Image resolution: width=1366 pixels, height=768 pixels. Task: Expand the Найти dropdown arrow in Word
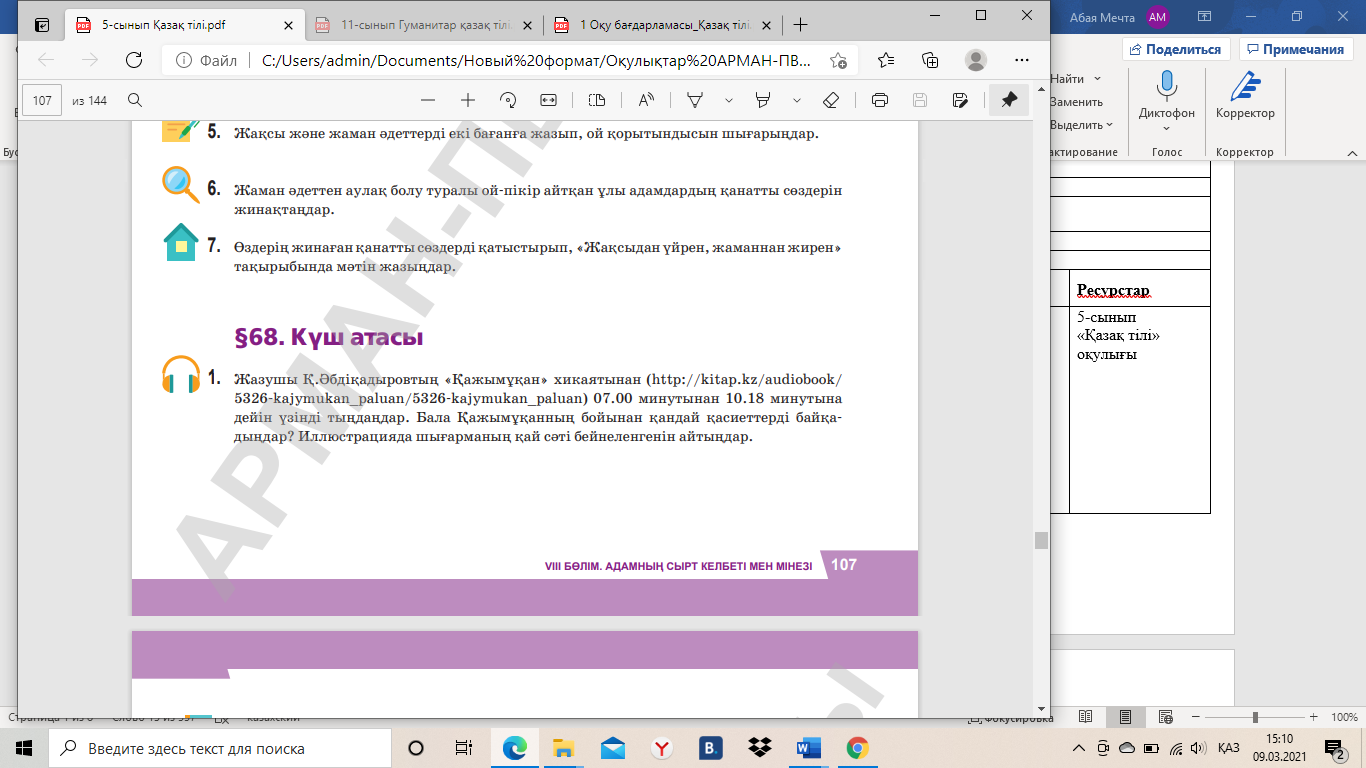[1097, 78]
